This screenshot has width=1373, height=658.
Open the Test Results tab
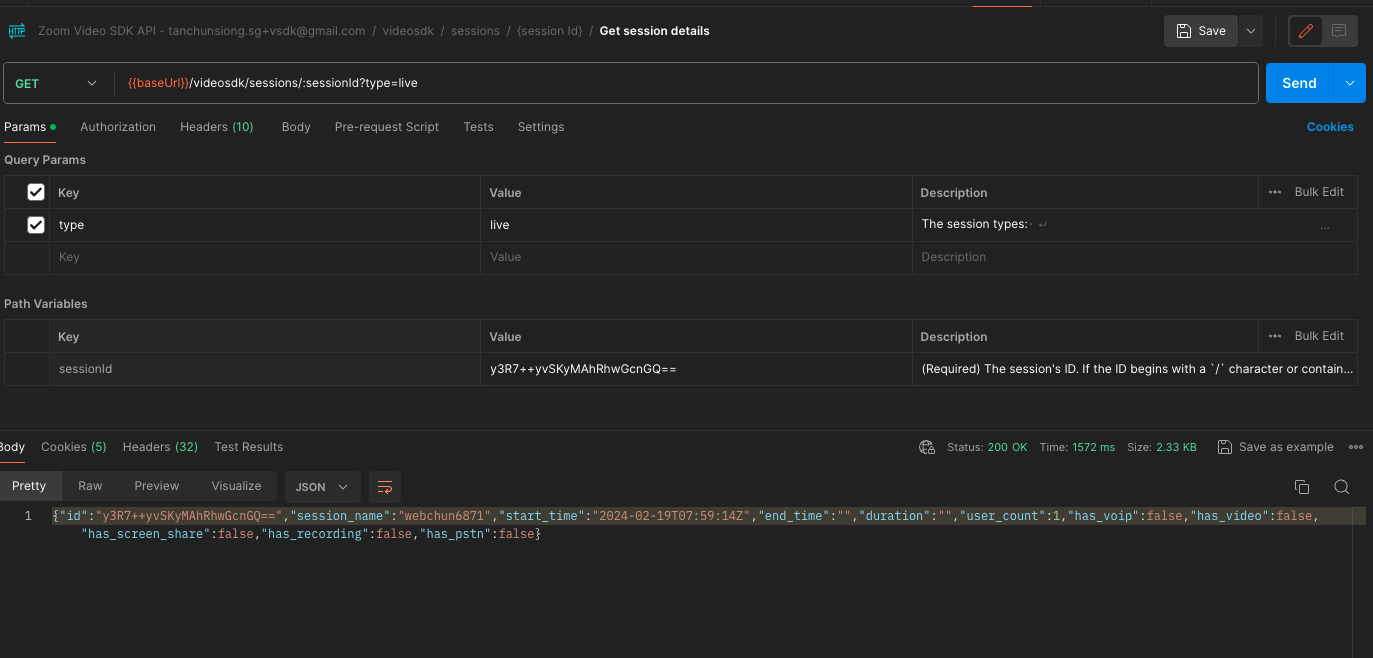coord(249,447)
